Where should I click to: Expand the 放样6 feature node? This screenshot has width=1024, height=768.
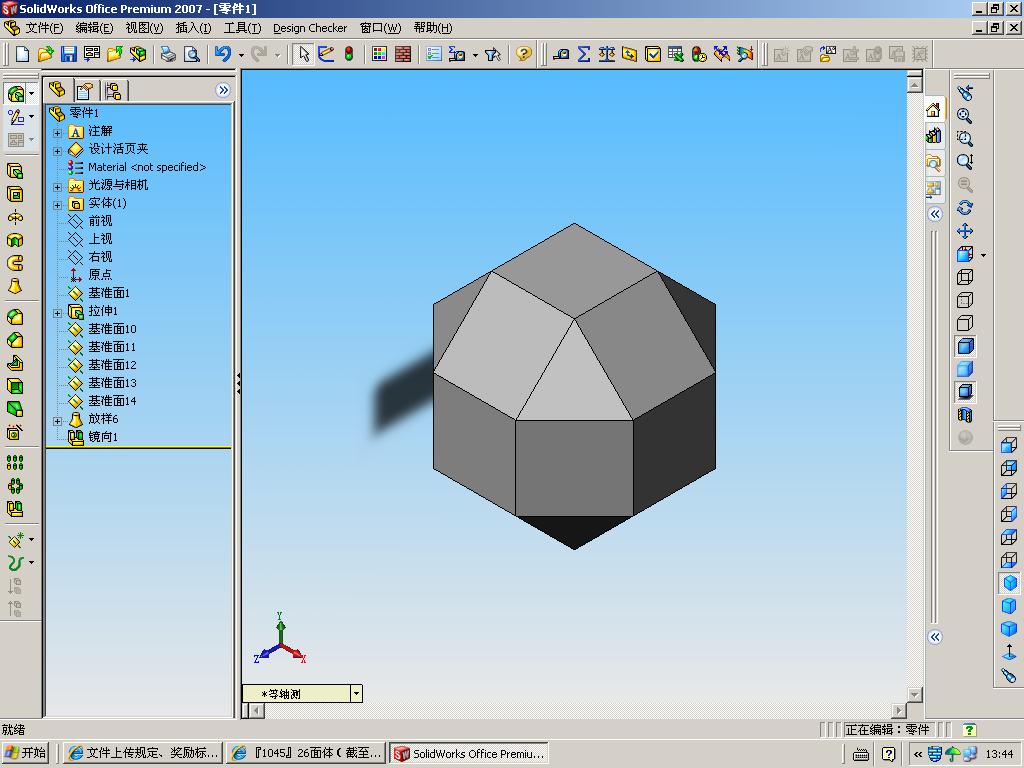[57, 421]
